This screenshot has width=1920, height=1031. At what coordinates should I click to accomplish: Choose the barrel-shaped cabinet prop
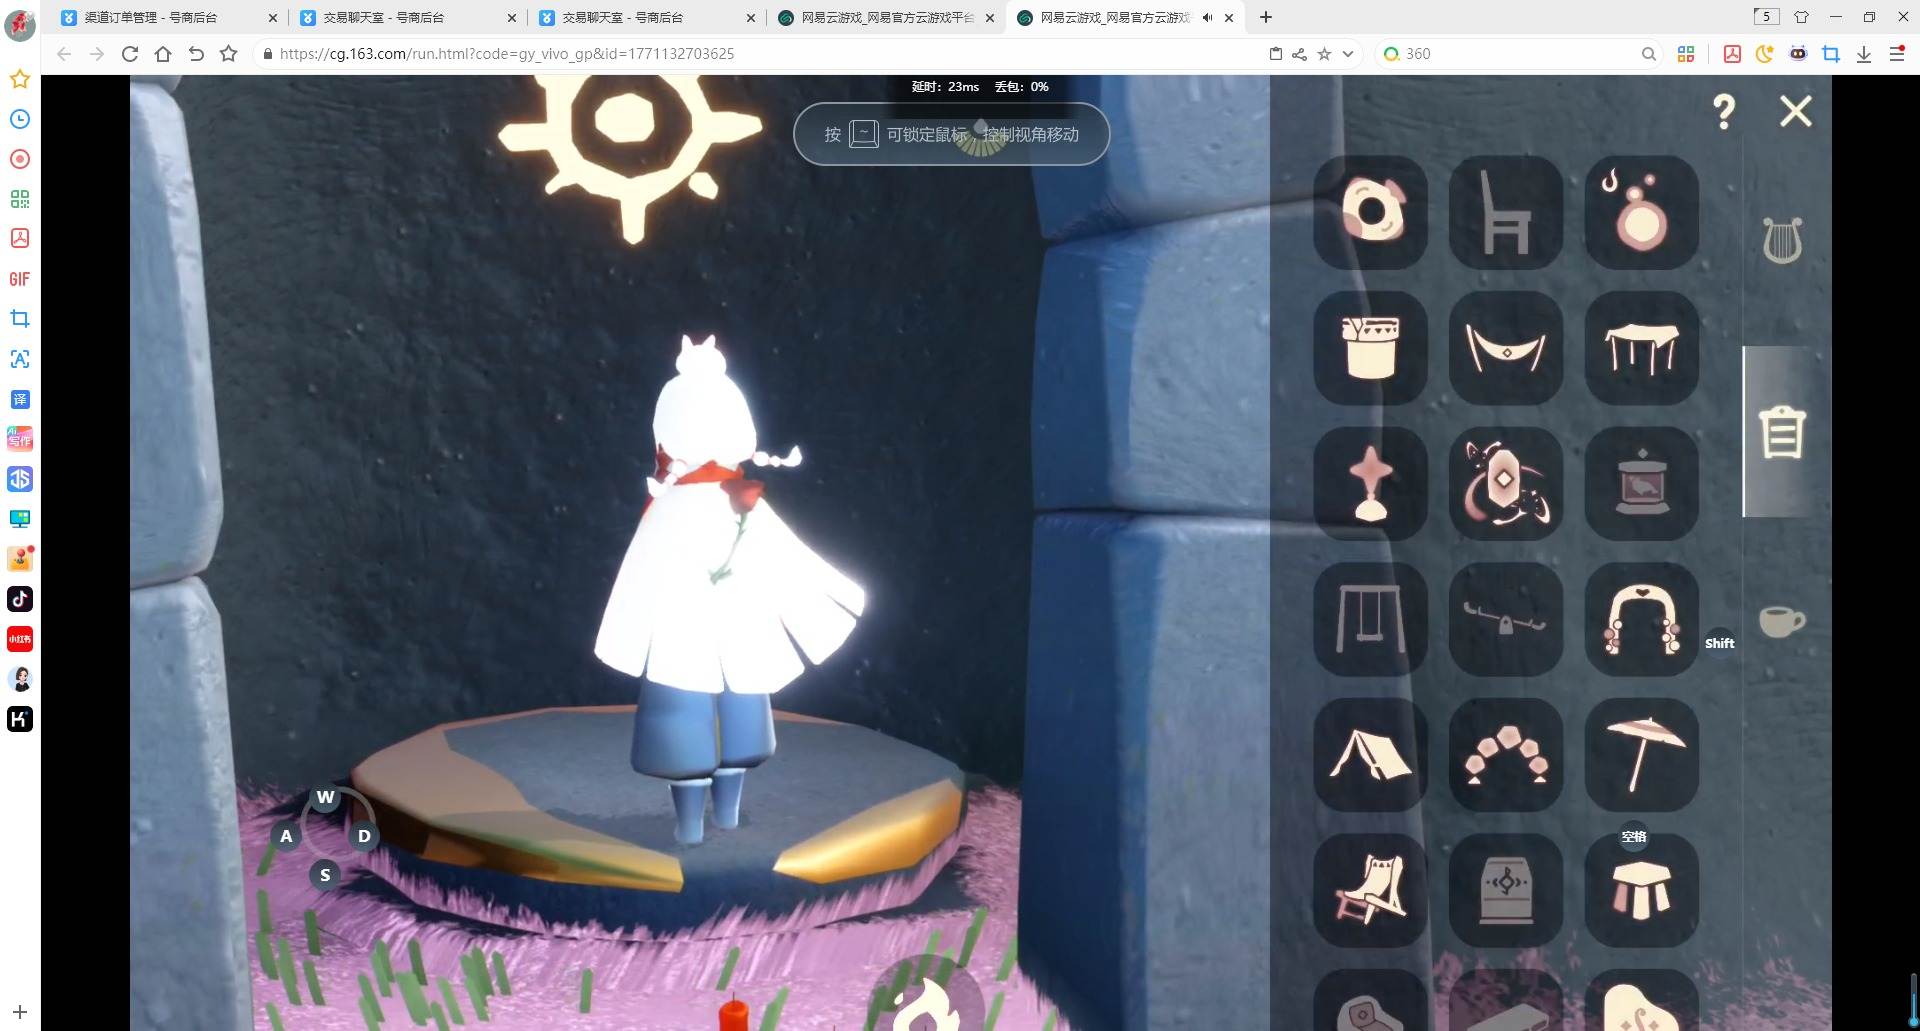click(1506, 891)
